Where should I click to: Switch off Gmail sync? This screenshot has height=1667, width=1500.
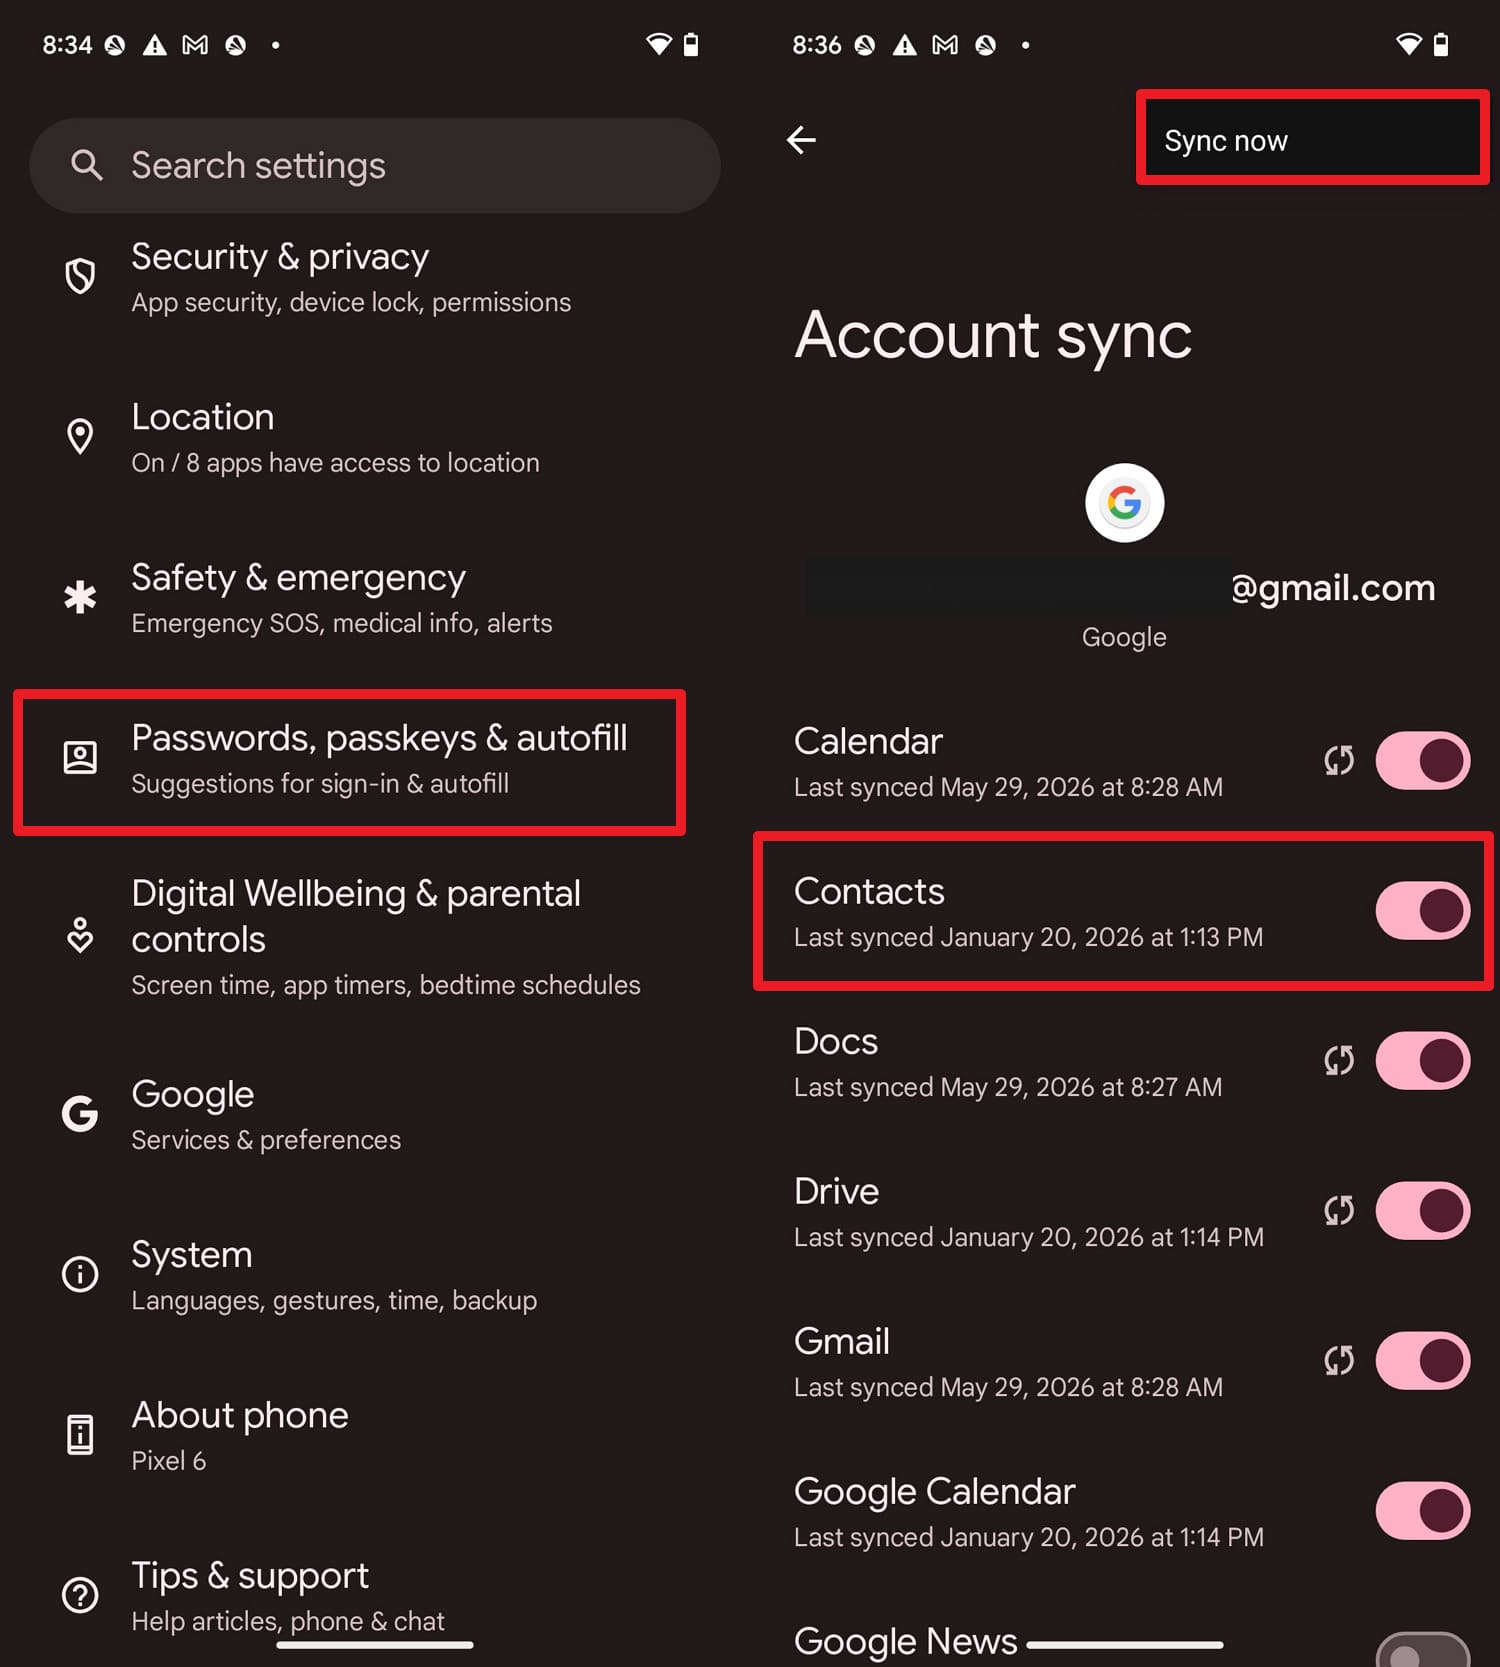(1422, 1361)
